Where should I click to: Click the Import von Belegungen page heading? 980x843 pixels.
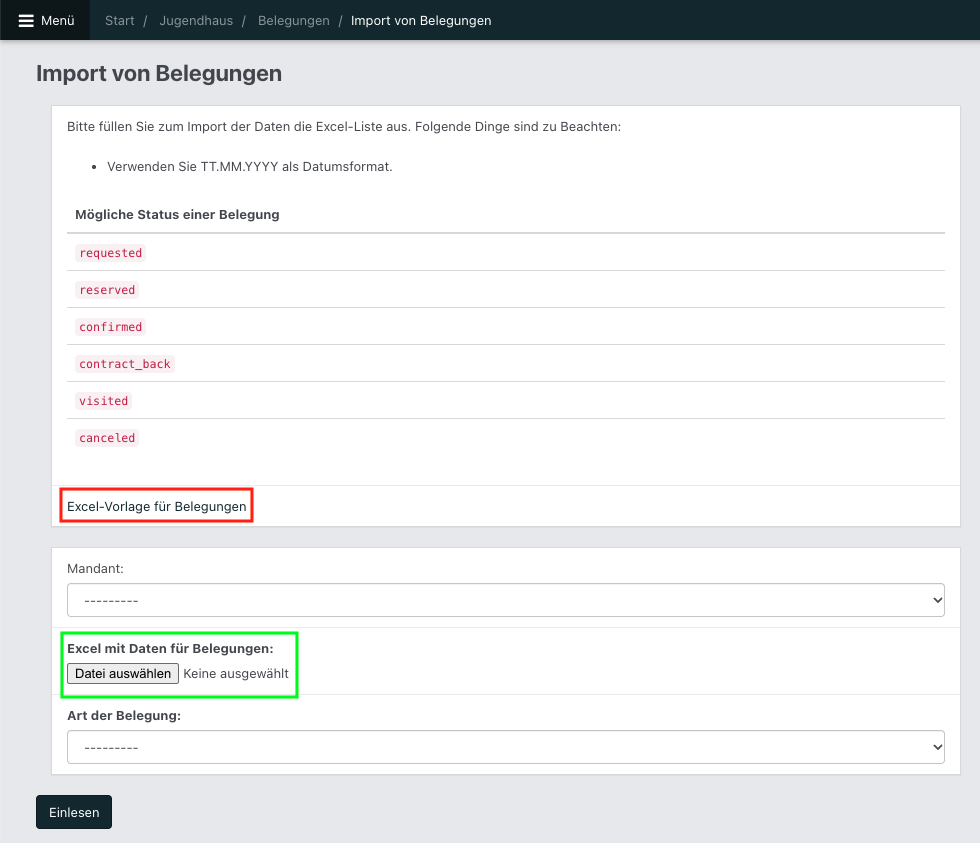(x=159, y=73)
